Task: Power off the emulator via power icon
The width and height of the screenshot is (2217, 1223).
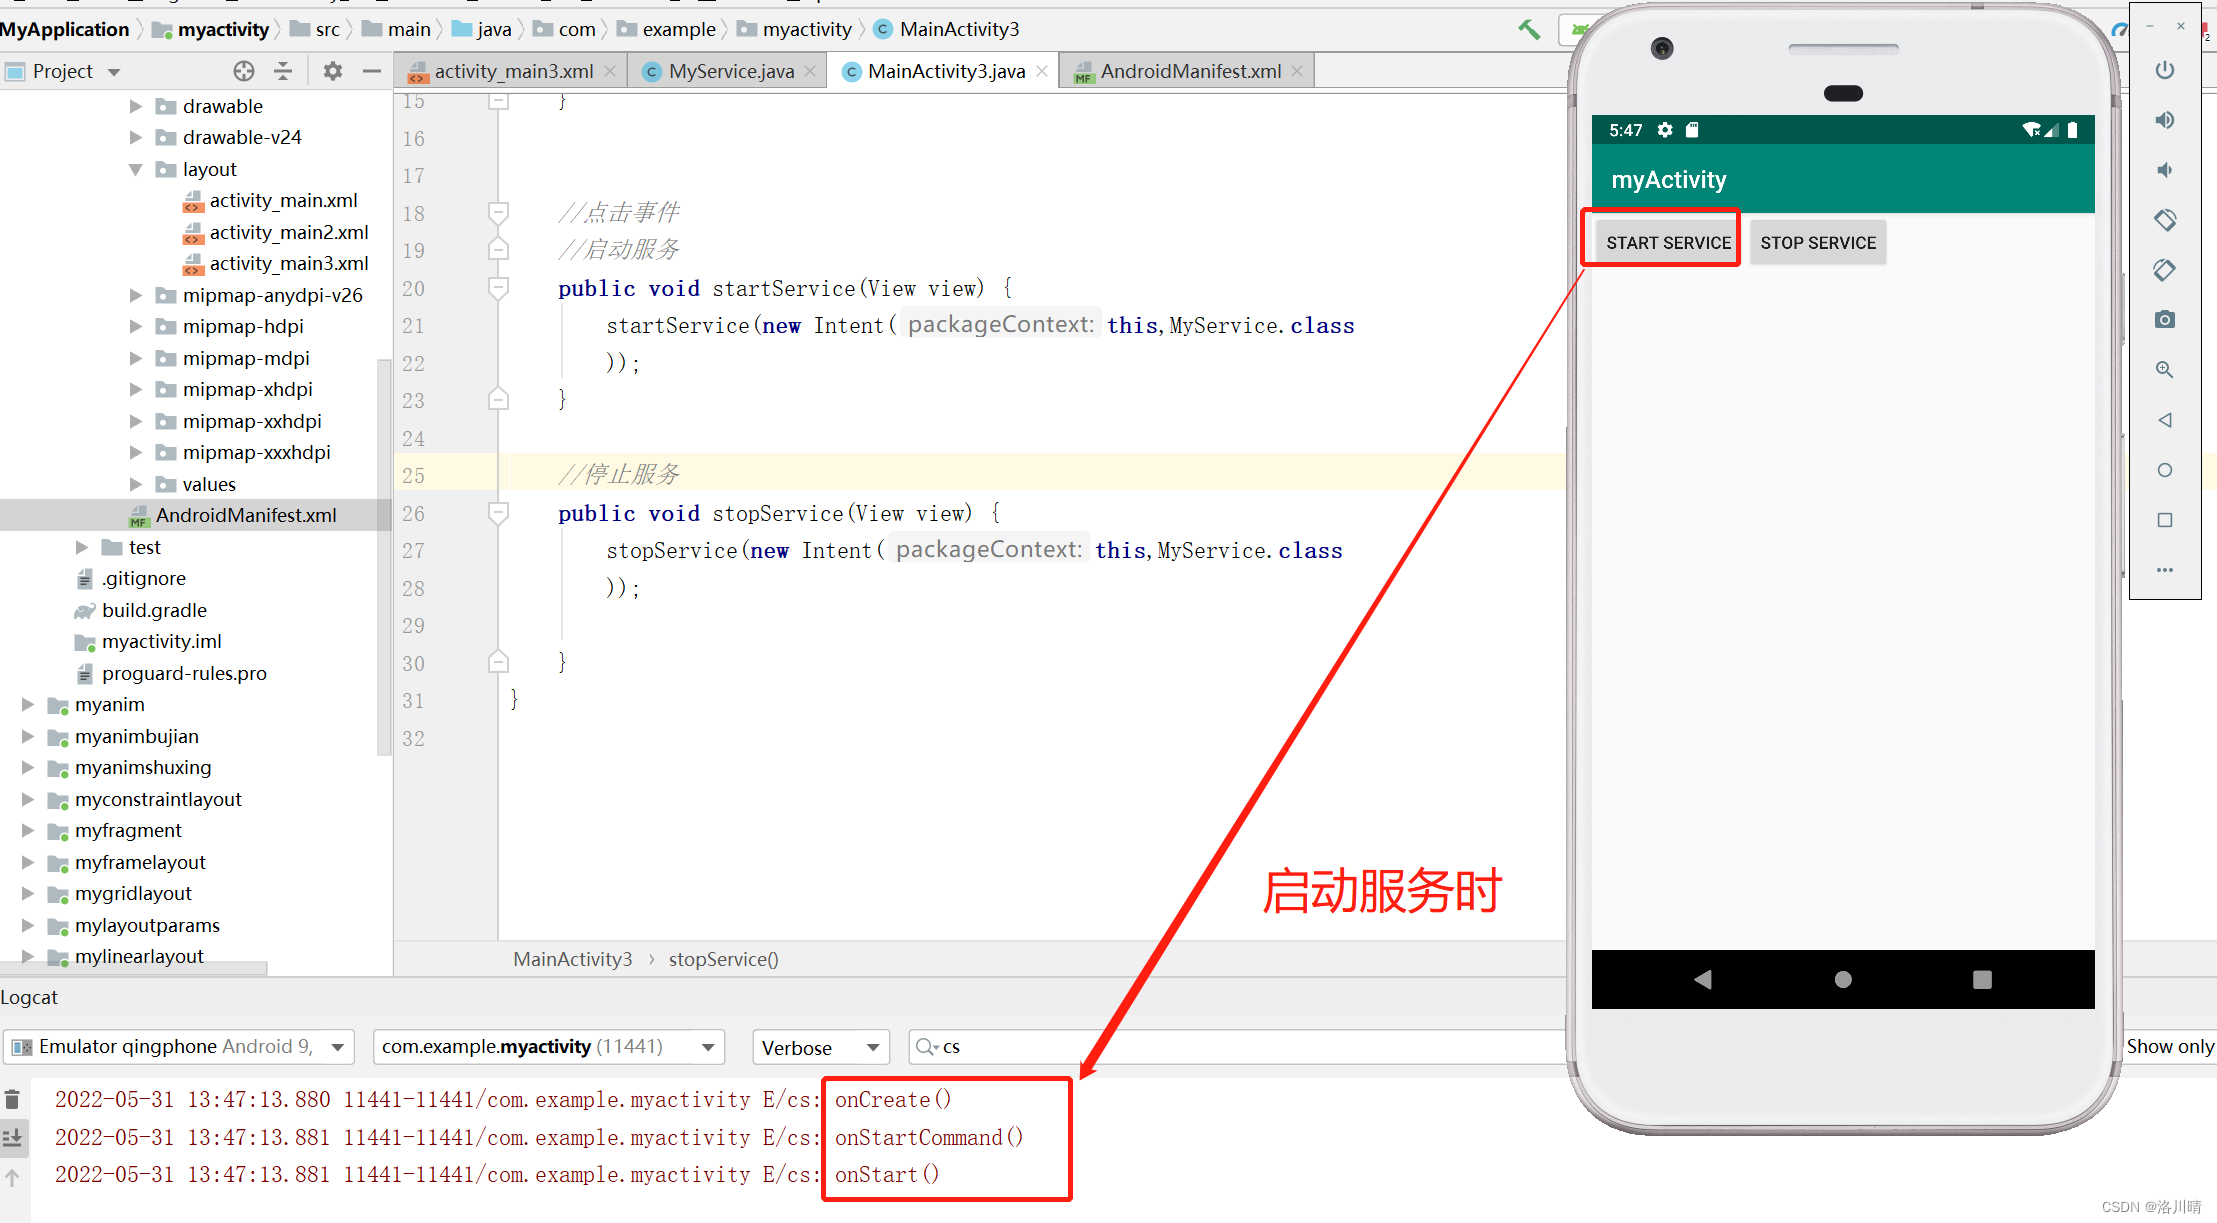Action: (2165, 70)
